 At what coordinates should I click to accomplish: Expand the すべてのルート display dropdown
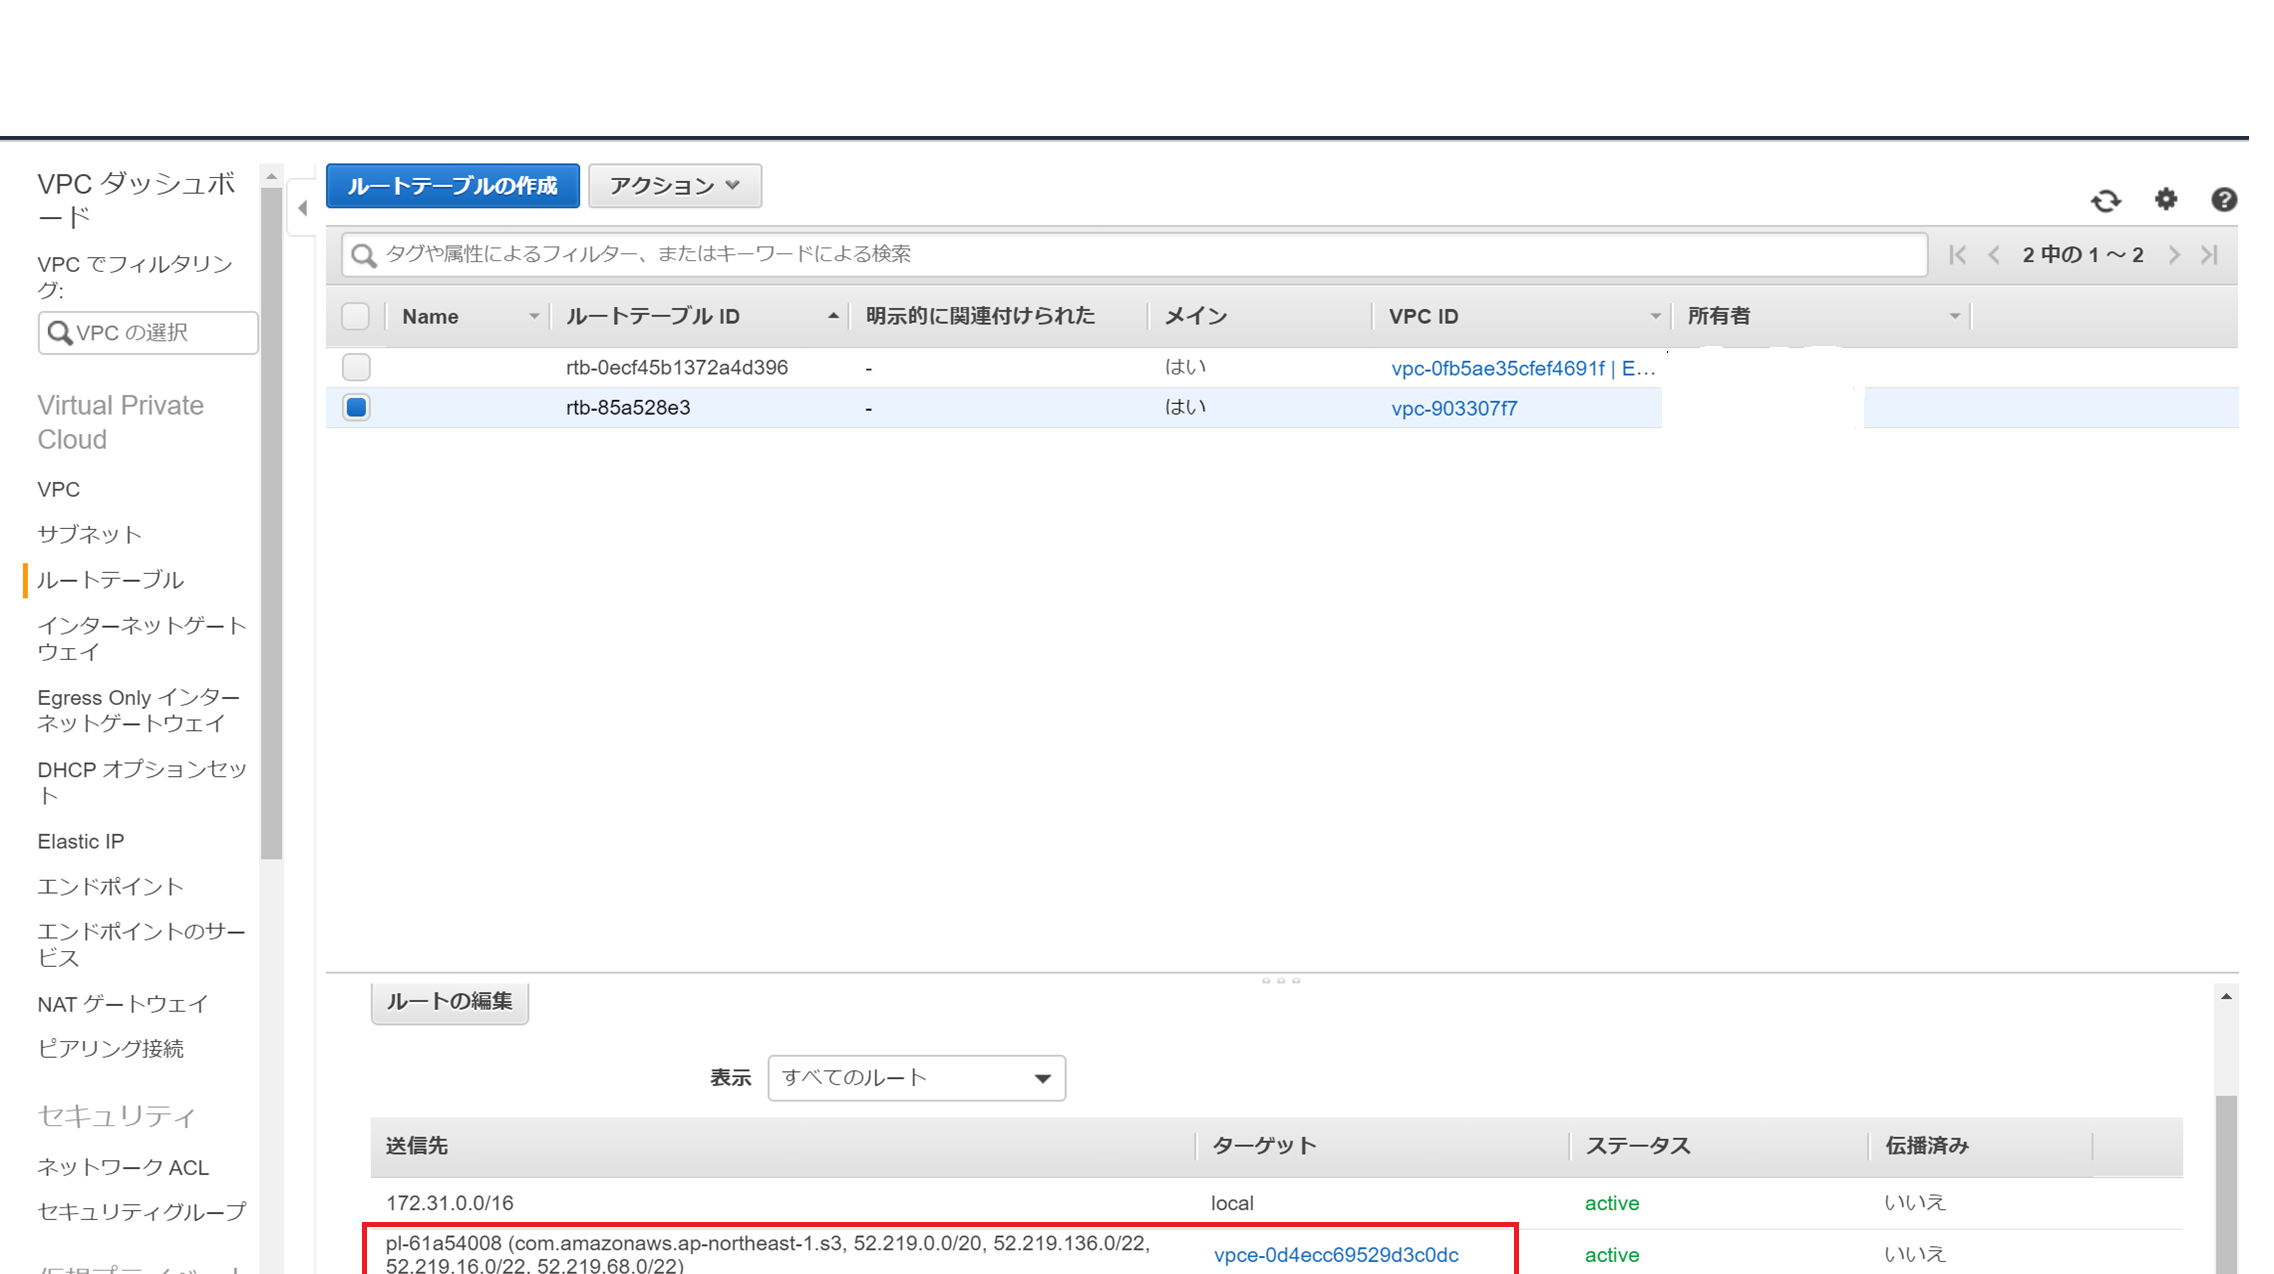tap(916, 1078)
